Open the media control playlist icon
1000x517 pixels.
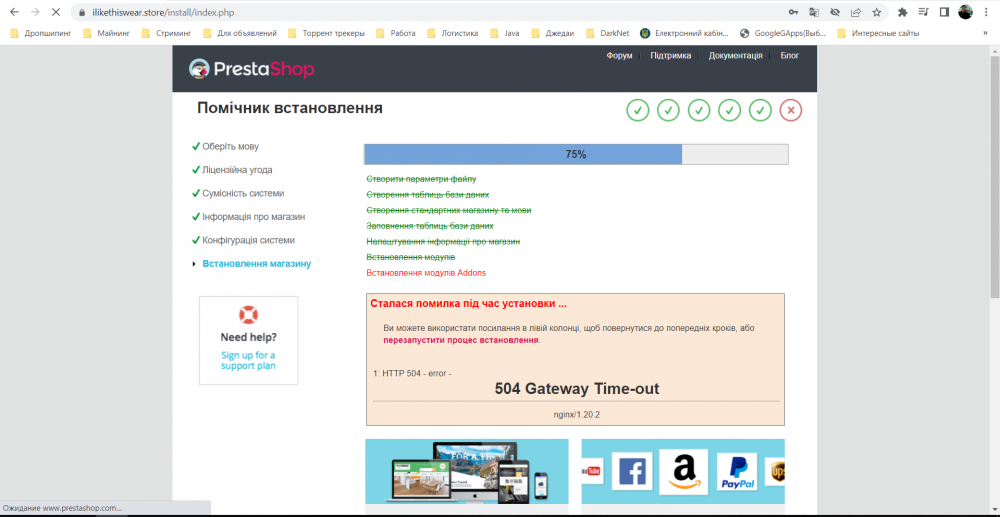(923, 12)
